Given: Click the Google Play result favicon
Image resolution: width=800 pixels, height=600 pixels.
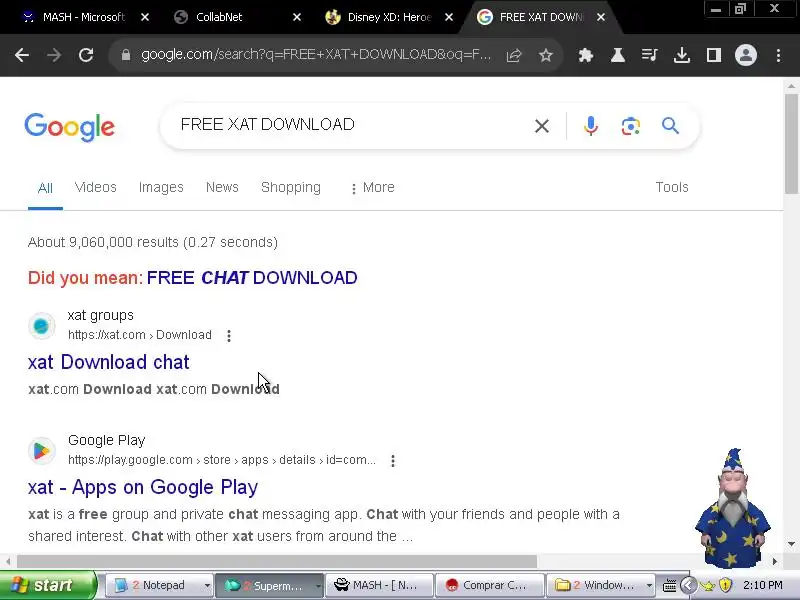Looking at the screenshot, I should pos(41,451).
